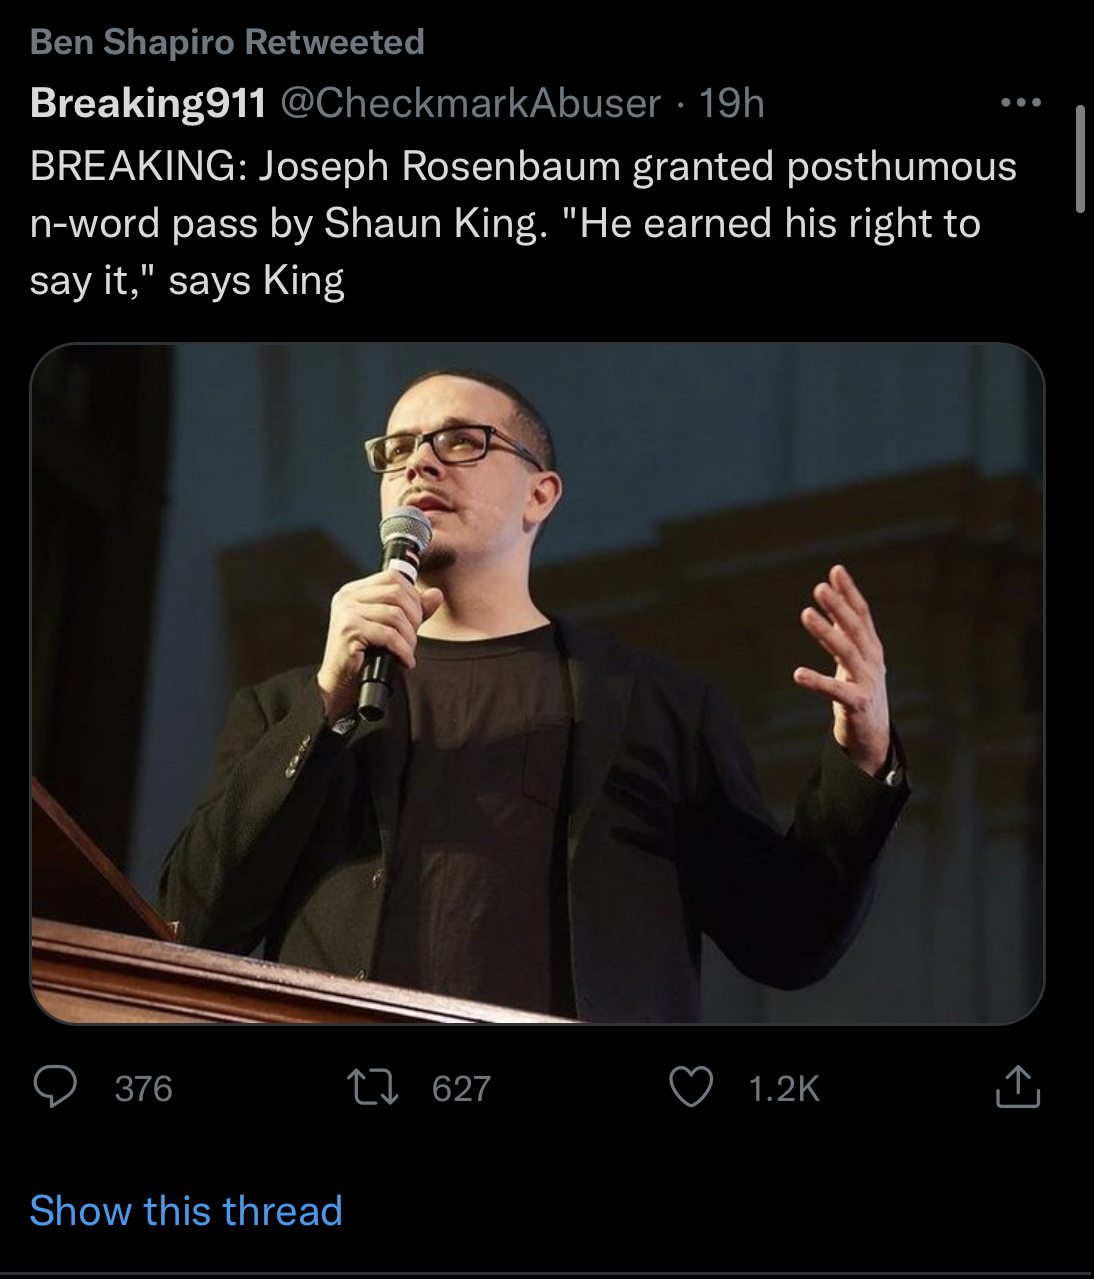Screen dimensions: 1094x1279
Task: Open the tweet's attached photo
Action: click(x=537, y=683)
